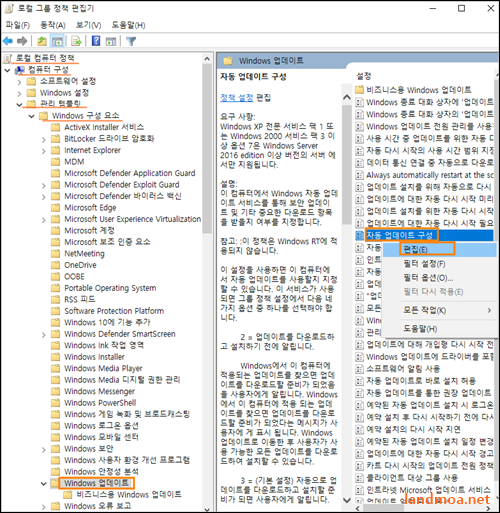Click the folder icon next to Windows PowerShell
Image resolution: width=500 pixels, height=513 pixels.
click(55, 403)
